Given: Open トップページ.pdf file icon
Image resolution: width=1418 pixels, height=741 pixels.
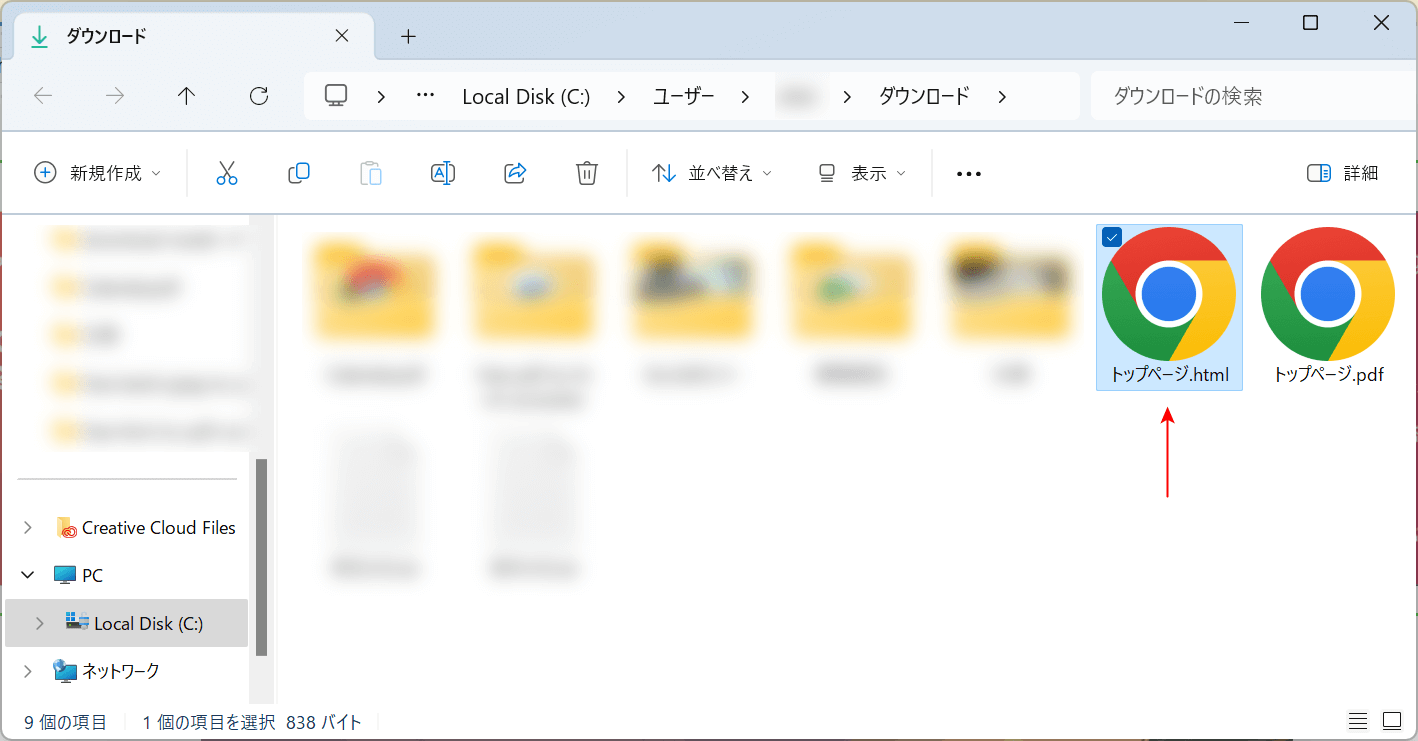Looking at the screenshot, I should tap(1328, 294).
